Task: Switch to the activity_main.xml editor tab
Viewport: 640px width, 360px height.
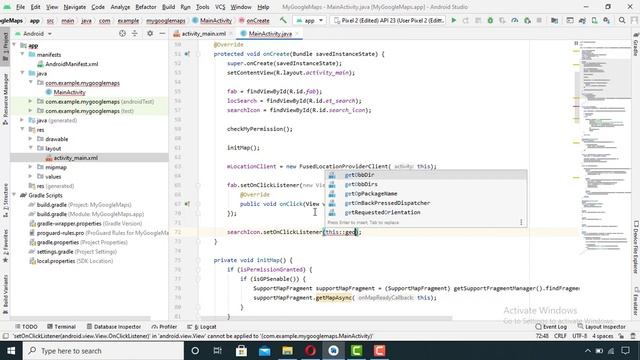Action: tap(203, 33)
